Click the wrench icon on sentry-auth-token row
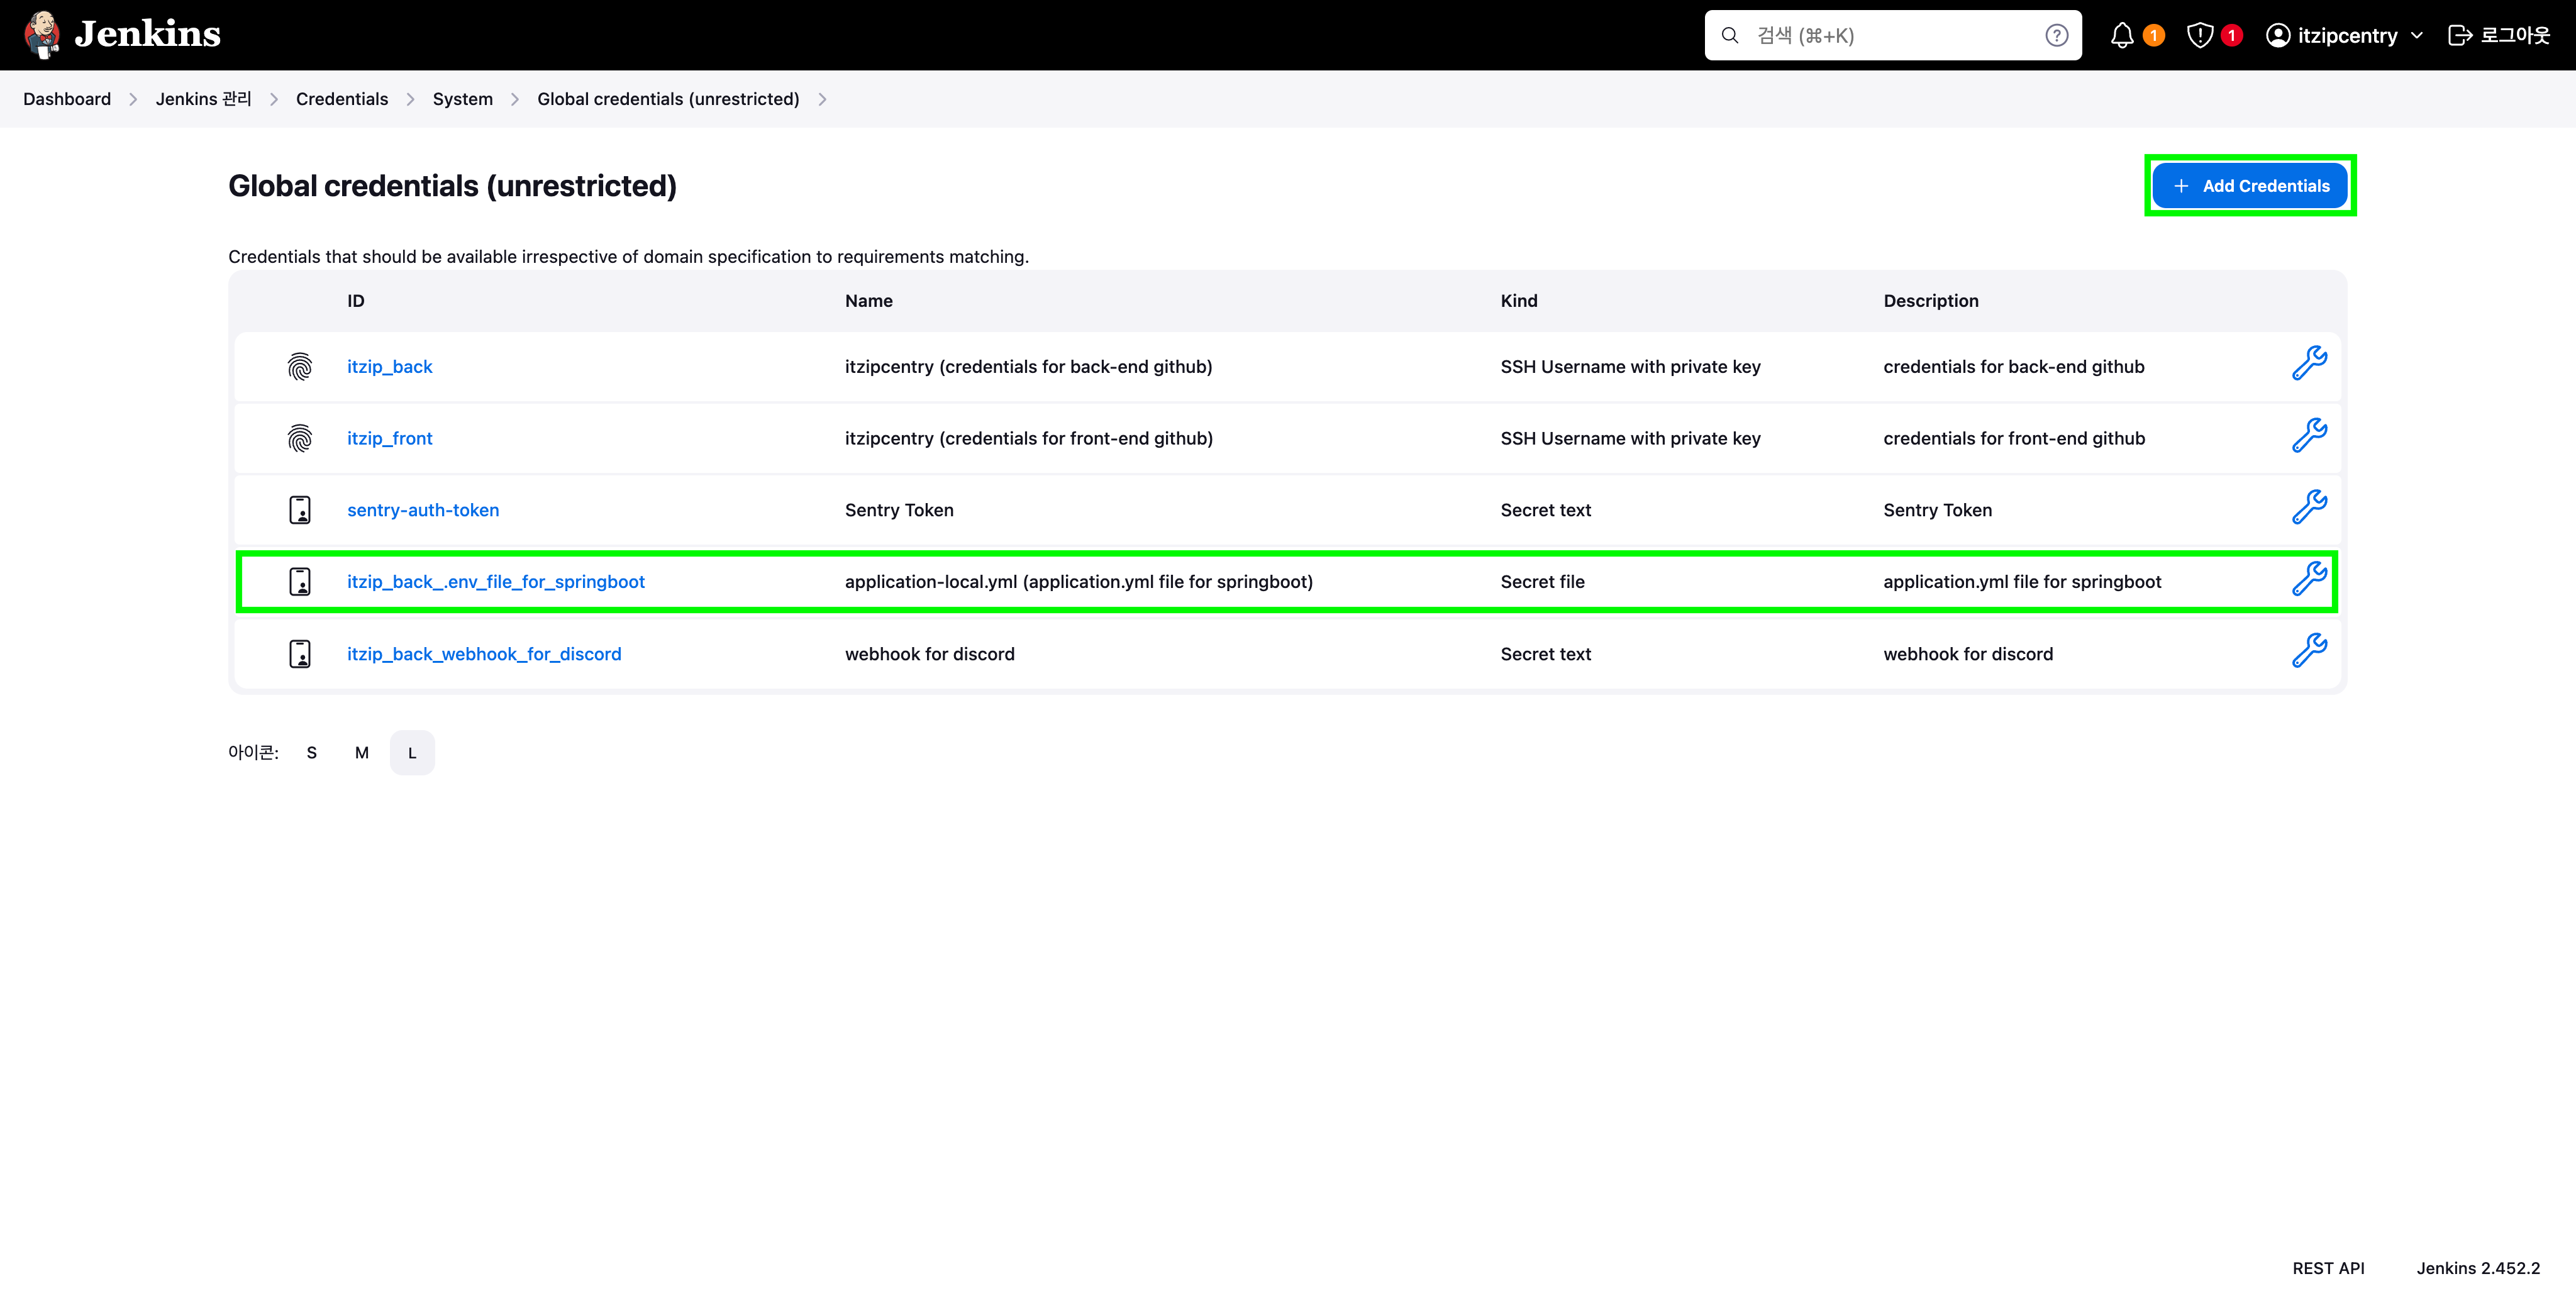2576x1308 pixels. pyautogui.click(x=2310, y=507)
